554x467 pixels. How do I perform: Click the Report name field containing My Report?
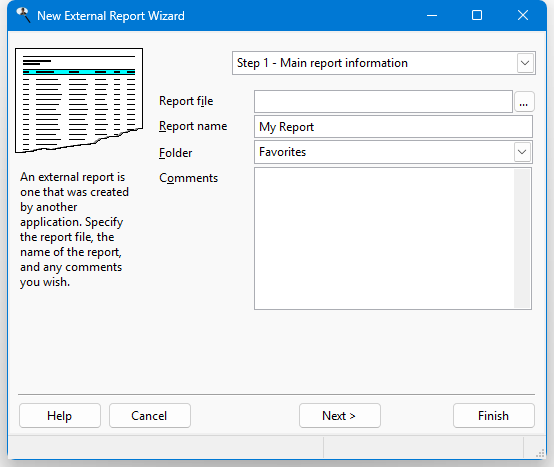[393, 127]
